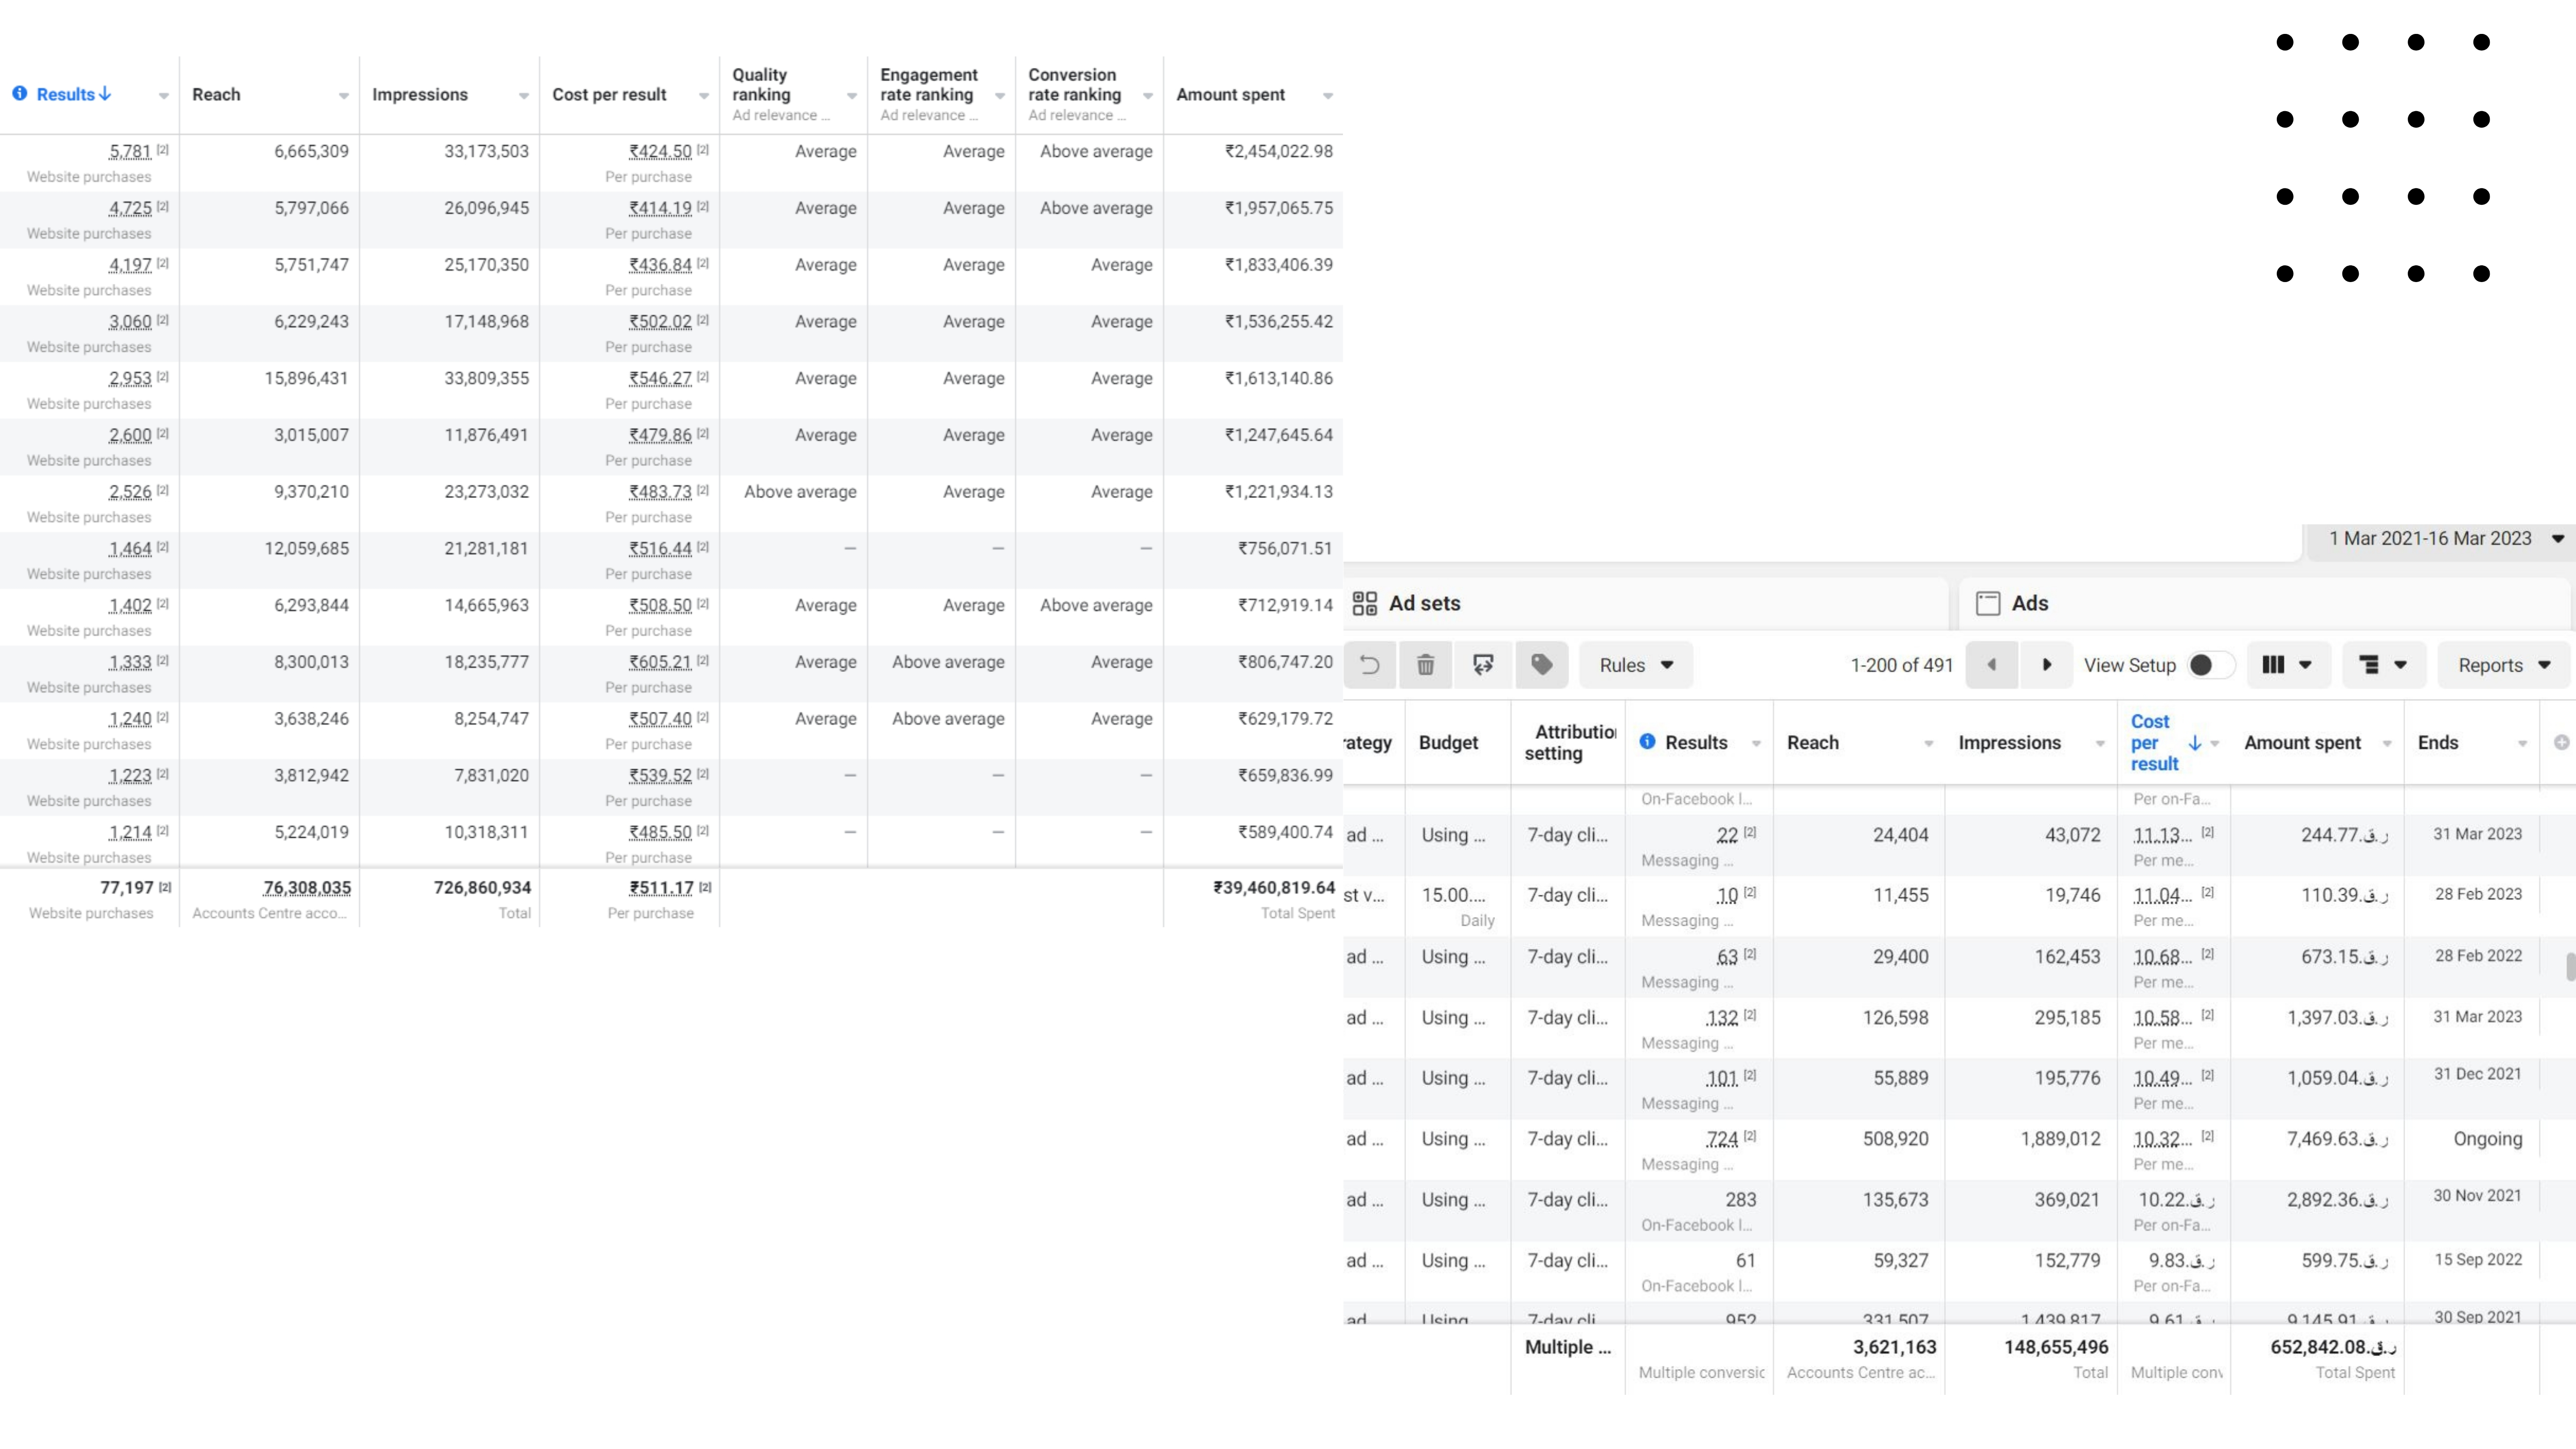Toggle the View Setup switch
Viewport: 2576px width, 1449px height.
2210,665
